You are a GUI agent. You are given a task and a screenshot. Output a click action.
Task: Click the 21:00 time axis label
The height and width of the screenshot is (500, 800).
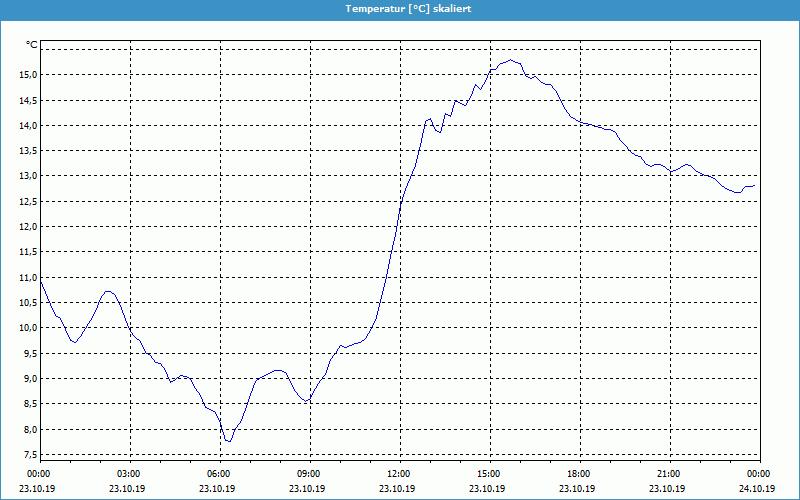pyautogui.click(x=669, y=474)
